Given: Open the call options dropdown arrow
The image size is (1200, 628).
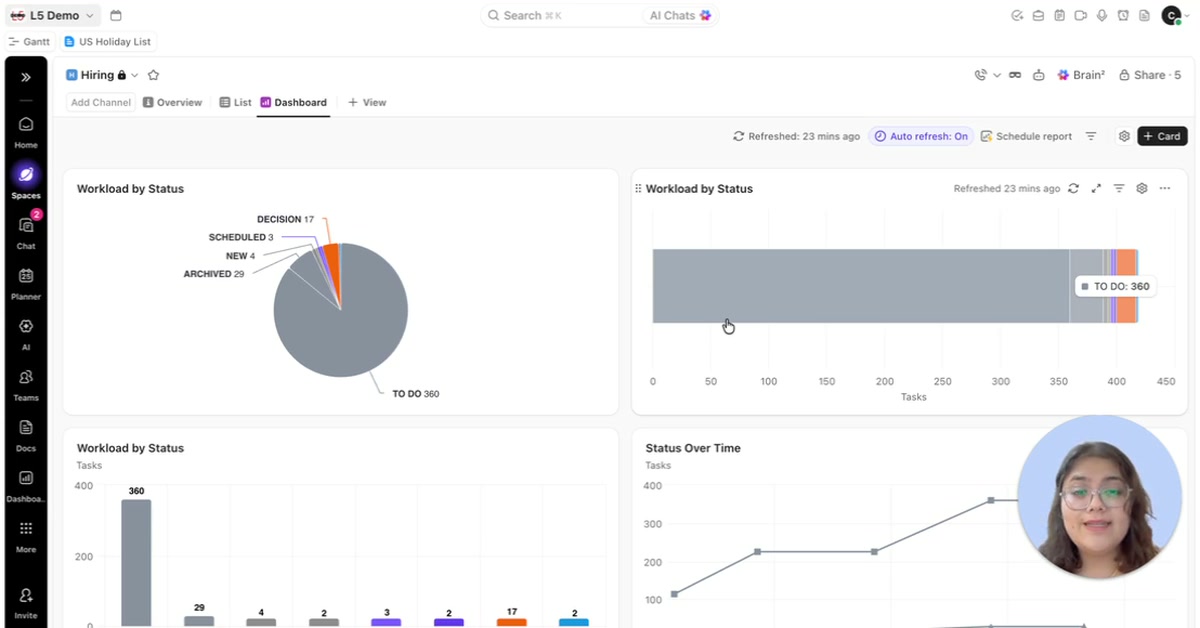Looking at the screenshot, I should pyautogui.click(x=997, y=75).
